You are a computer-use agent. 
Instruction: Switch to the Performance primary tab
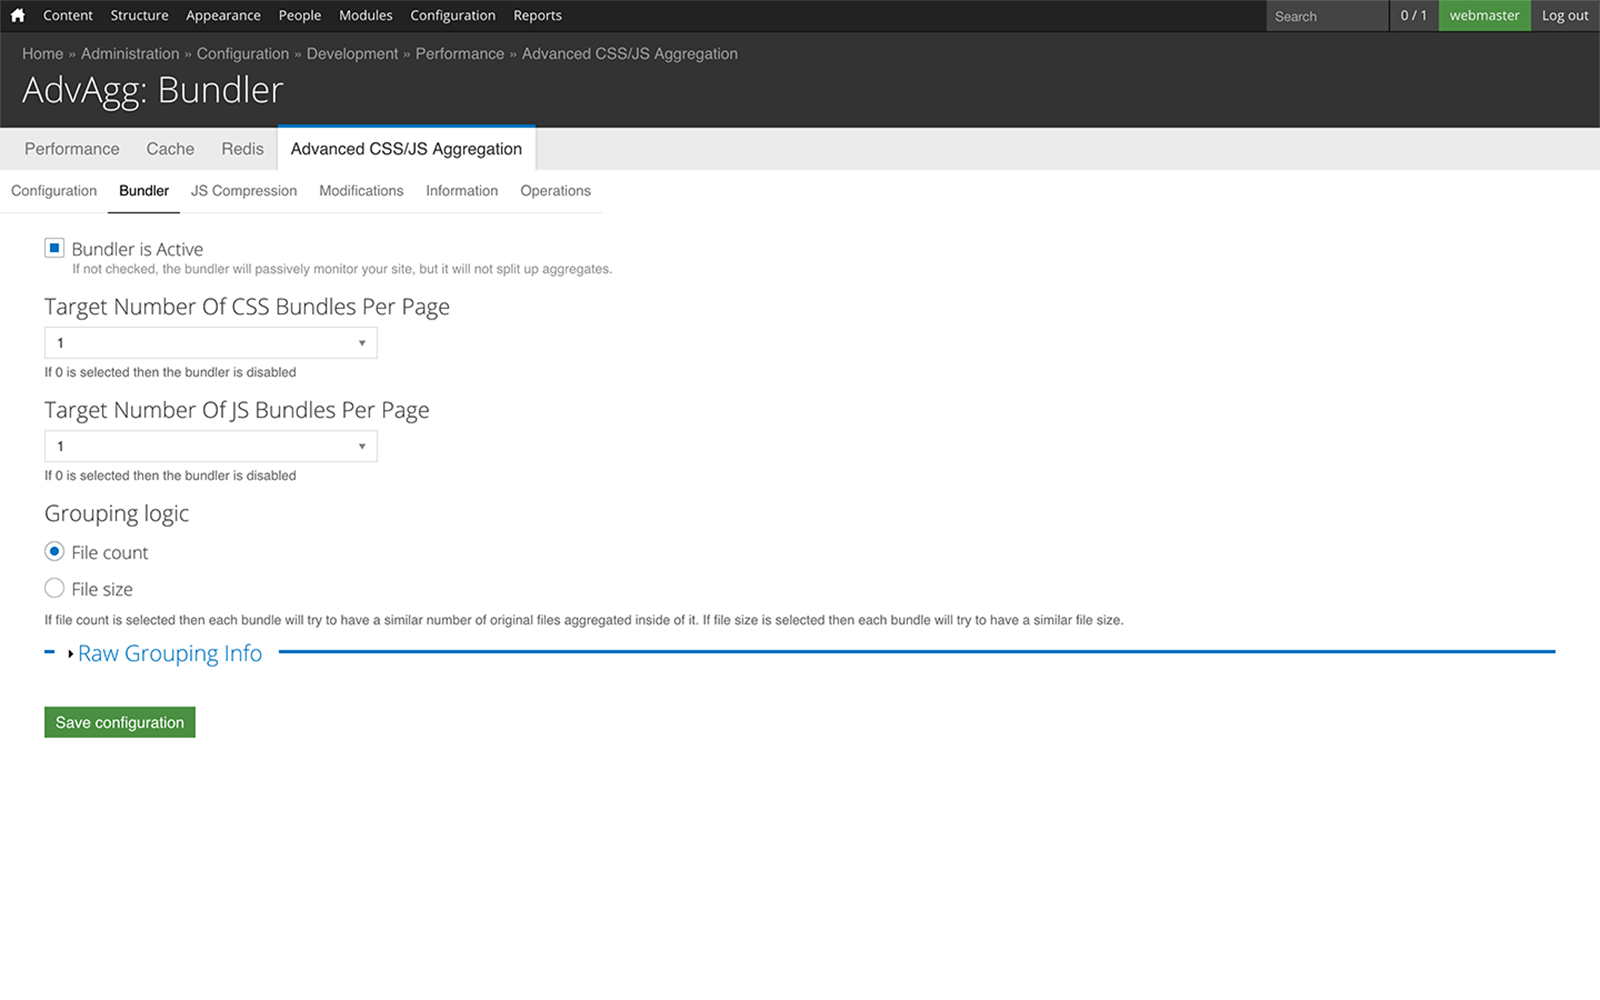[72, 149]
